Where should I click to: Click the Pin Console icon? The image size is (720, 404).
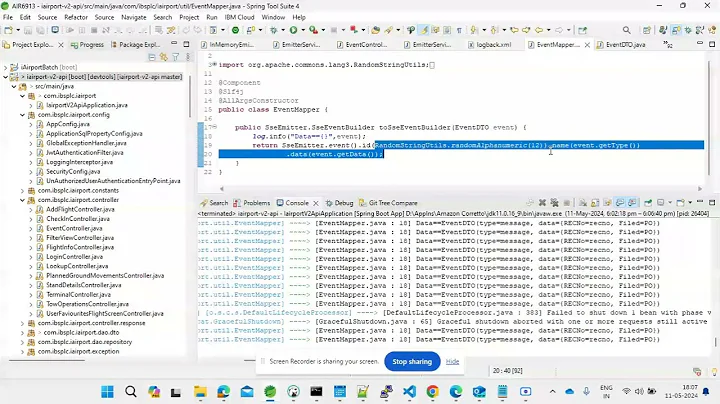[x=648, y=202]
